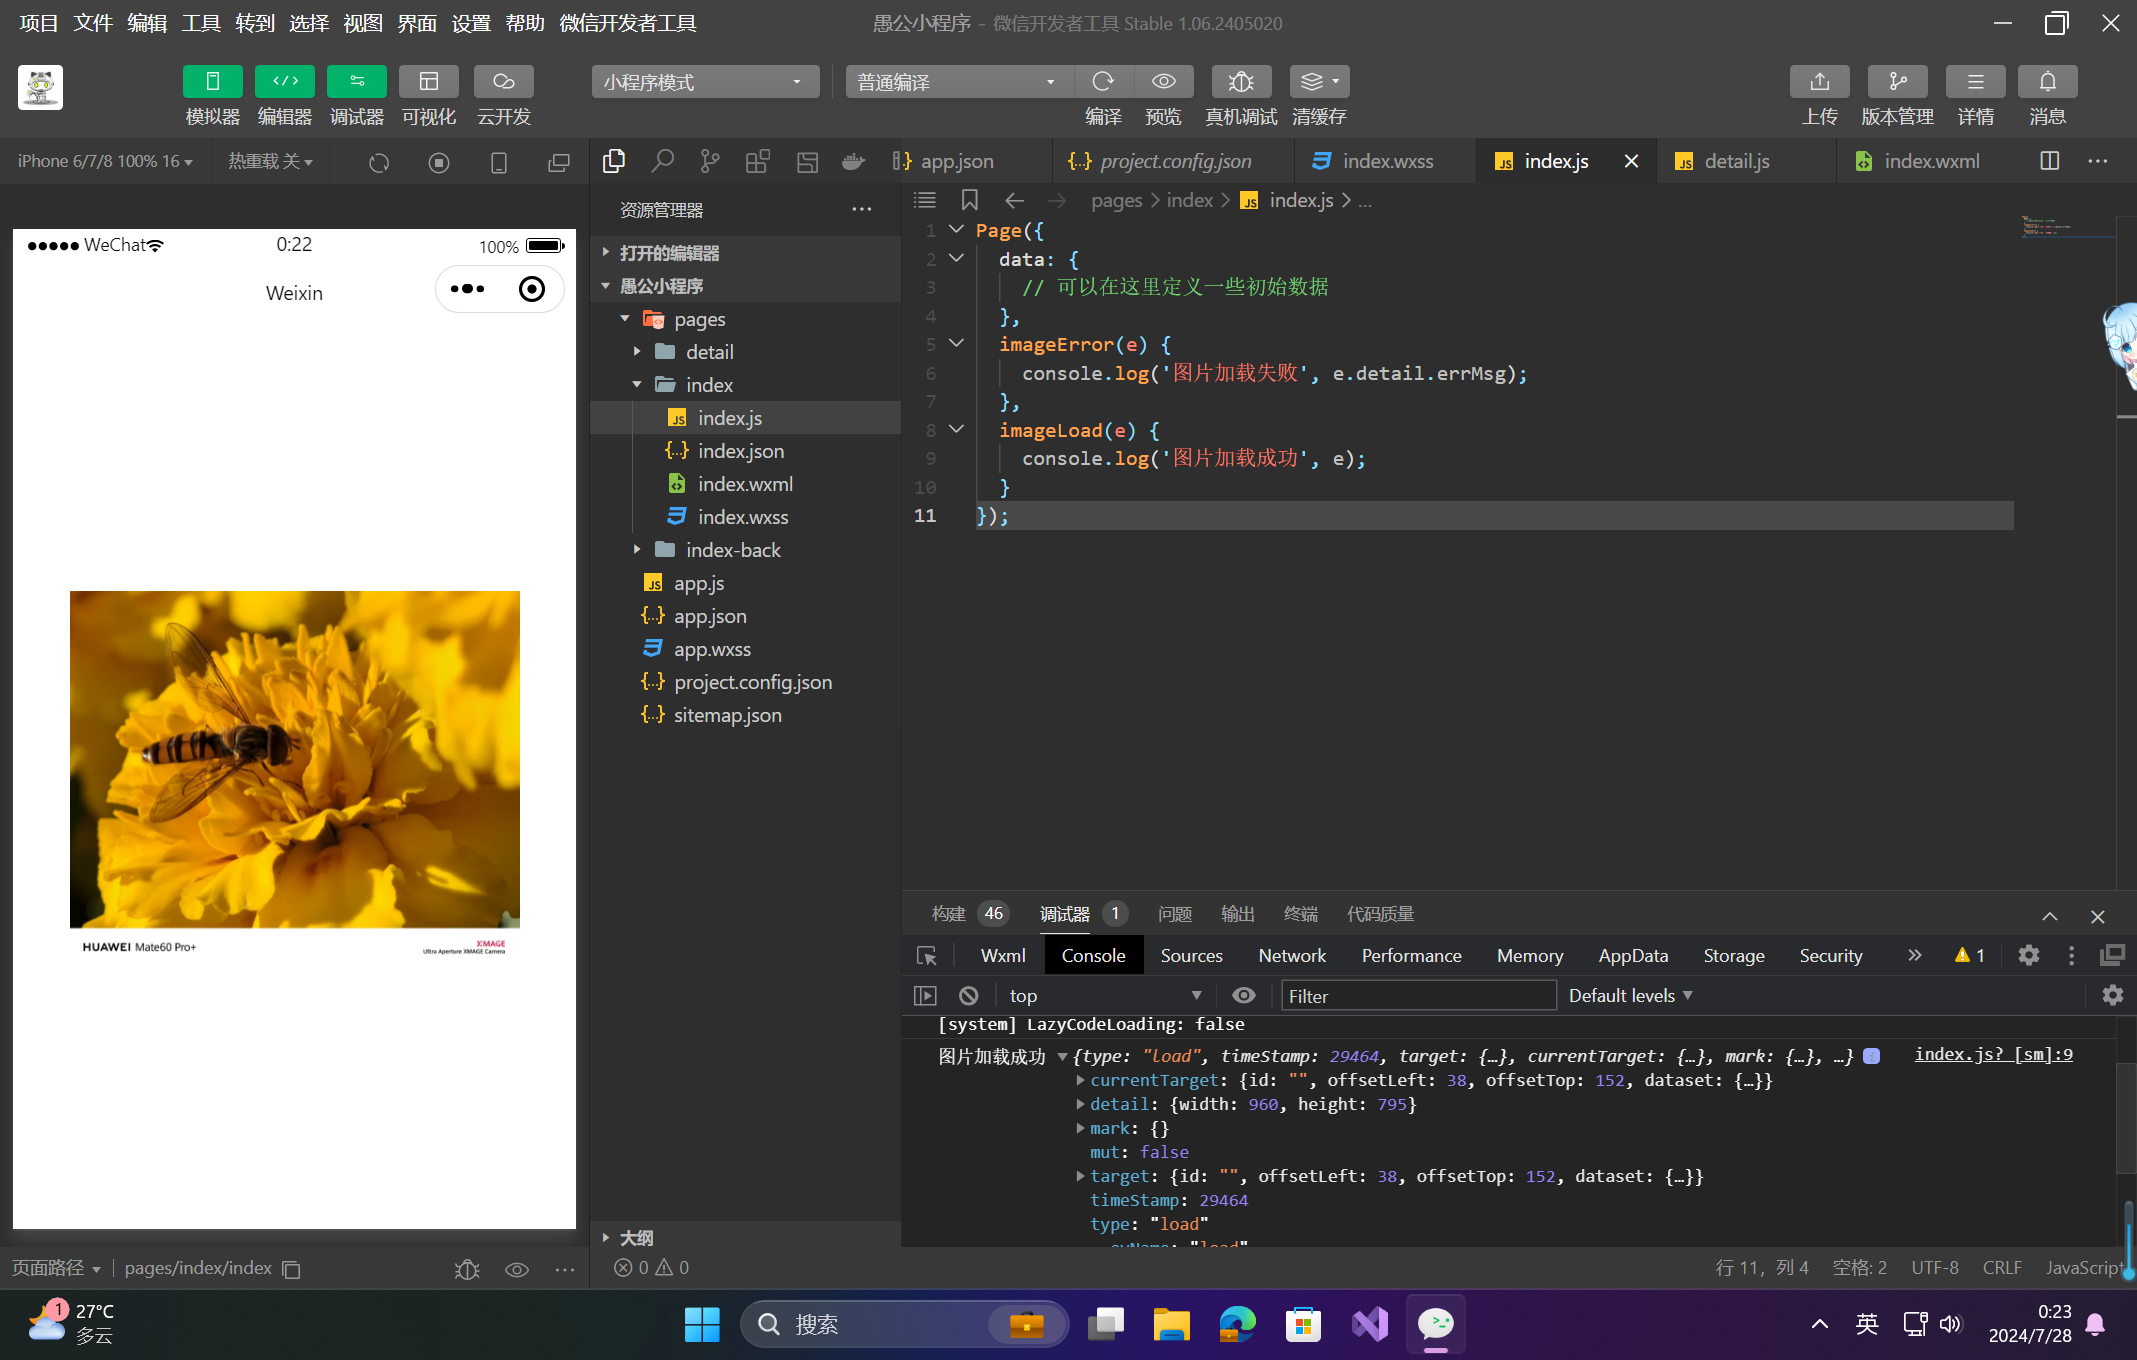Open version management (版本管理) icon
The height and width of the screenshot is (1360, 2137).
(1897, 82)
